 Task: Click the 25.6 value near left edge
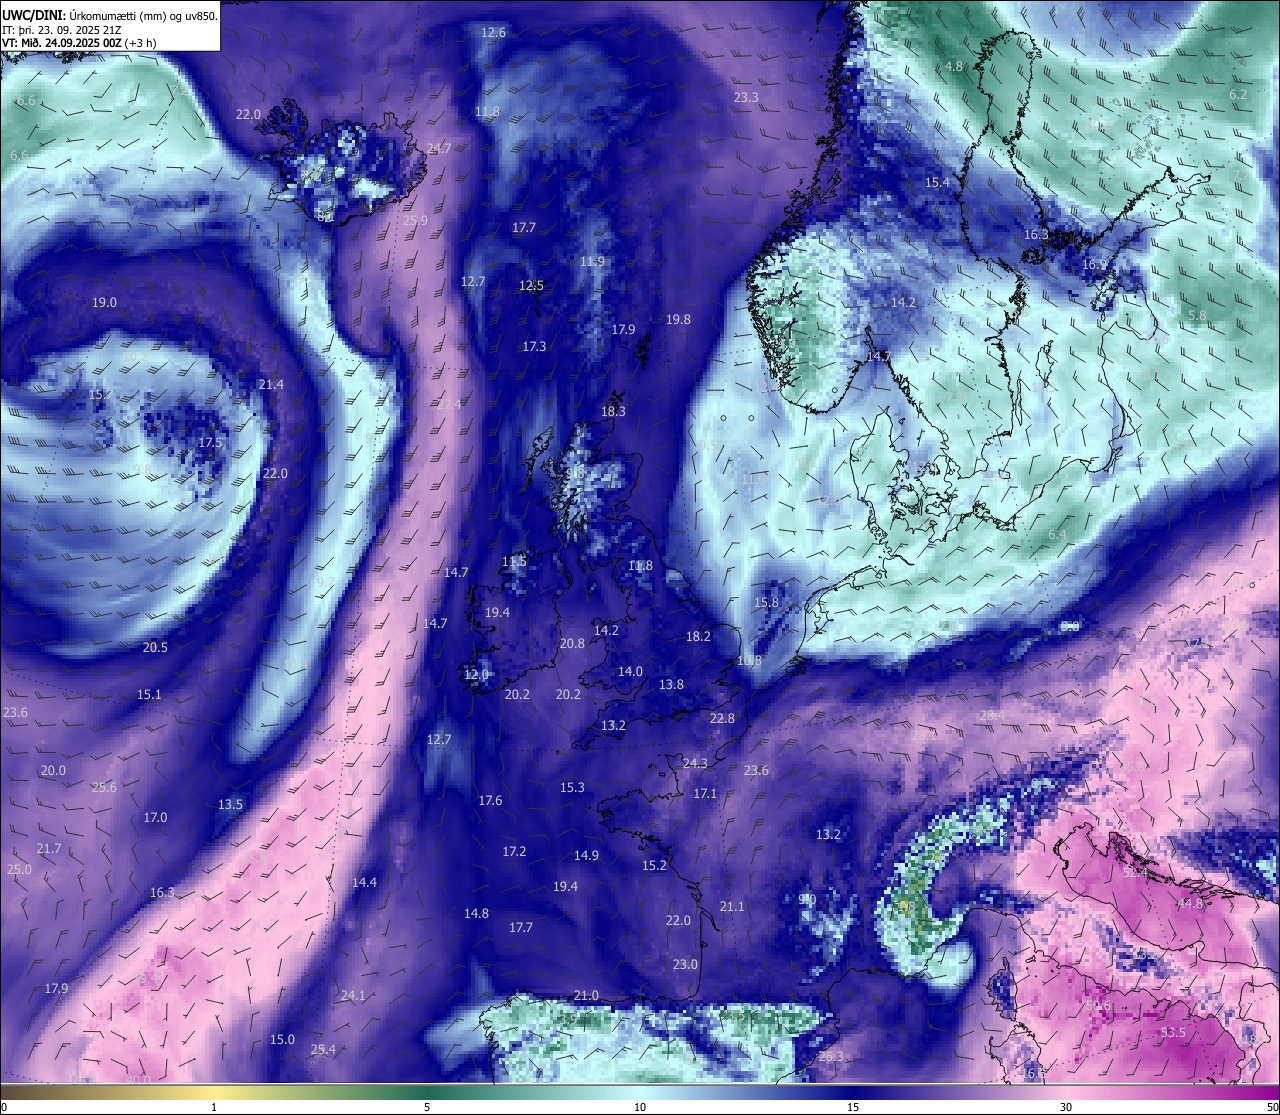[104, 788]
